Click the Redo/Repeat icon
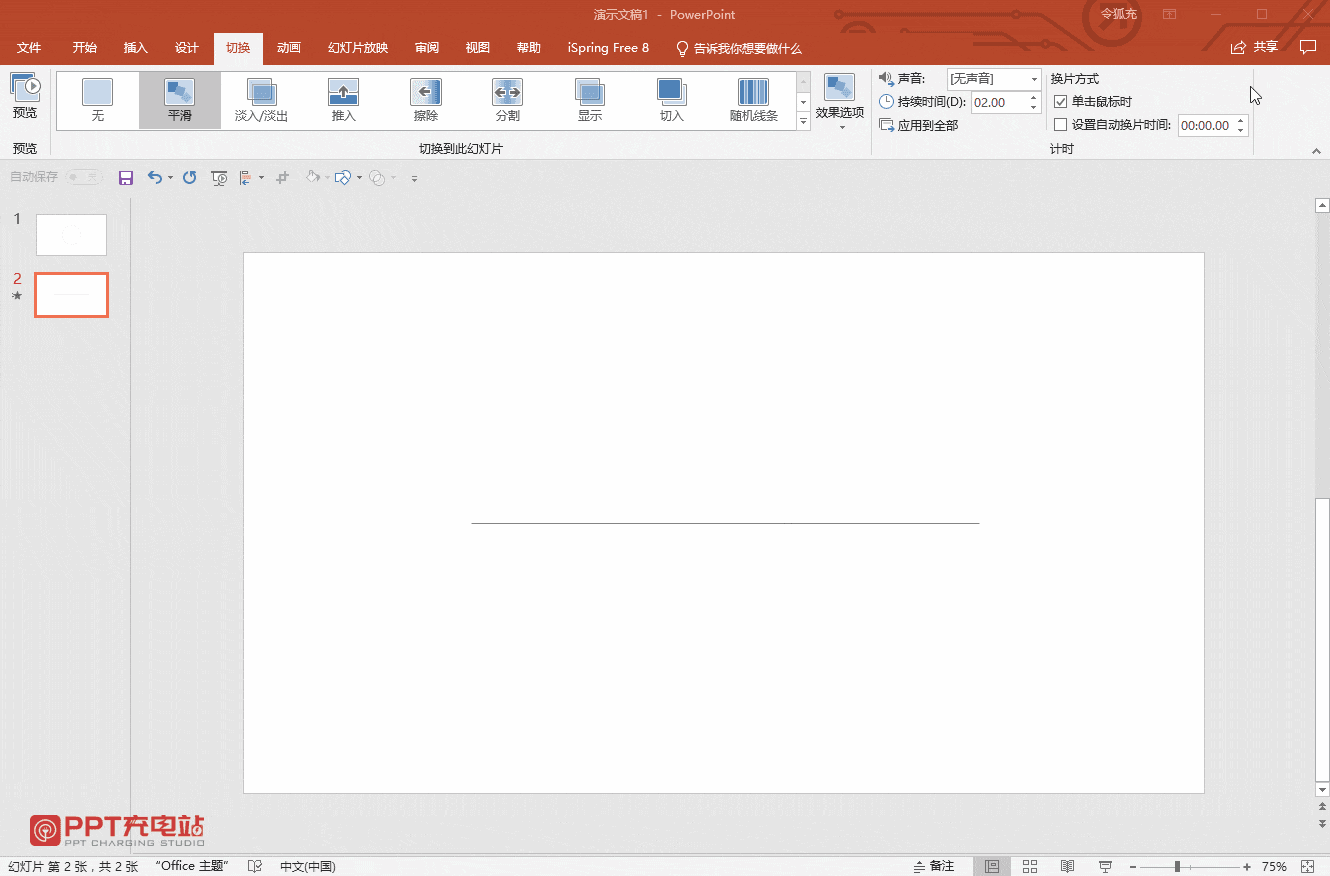Screen dimensions: 1330x876 [189, 177]
